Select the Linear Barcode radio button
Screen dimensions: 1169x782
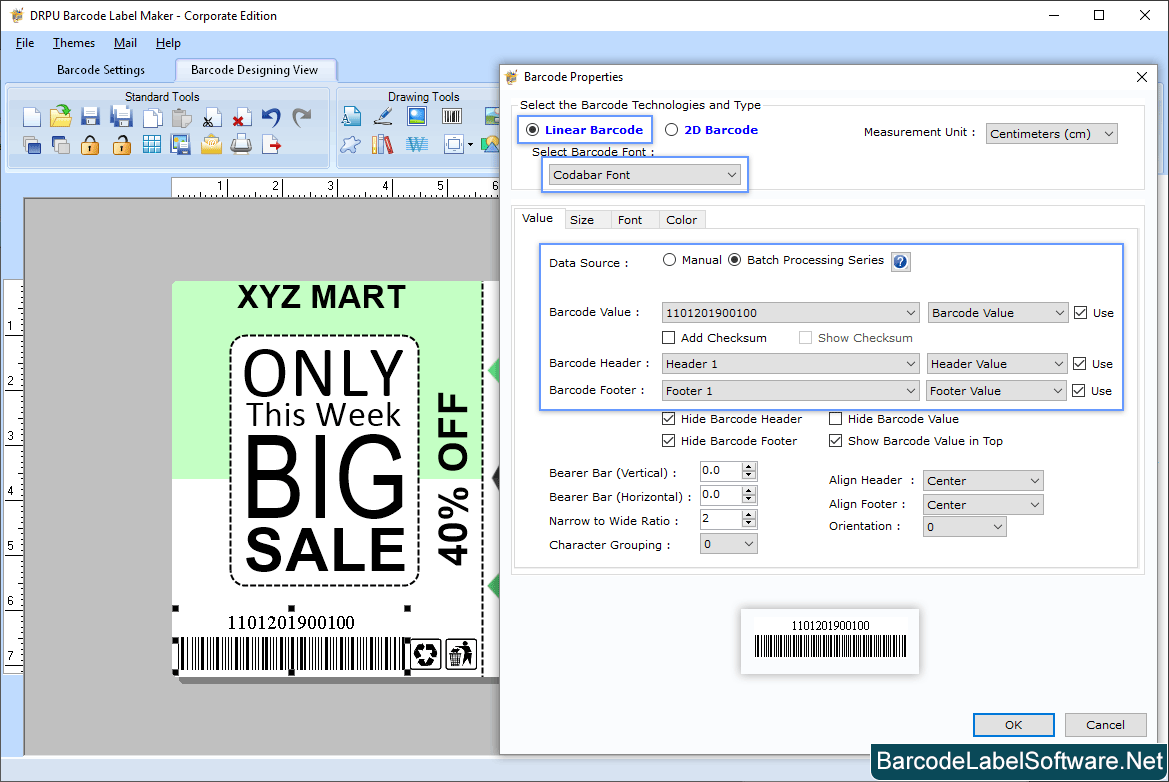[531, 129]
